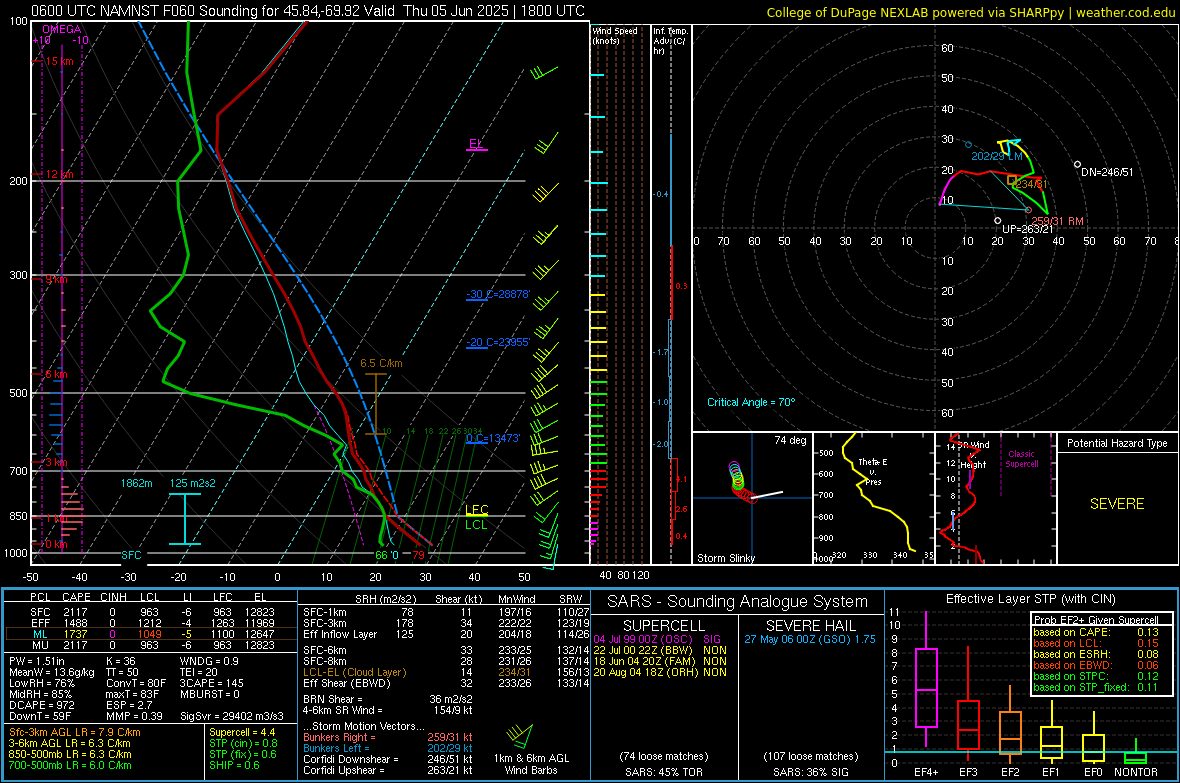Click the PW = 1.51in value
The image size is (1180, 783).
coord(37,661)
